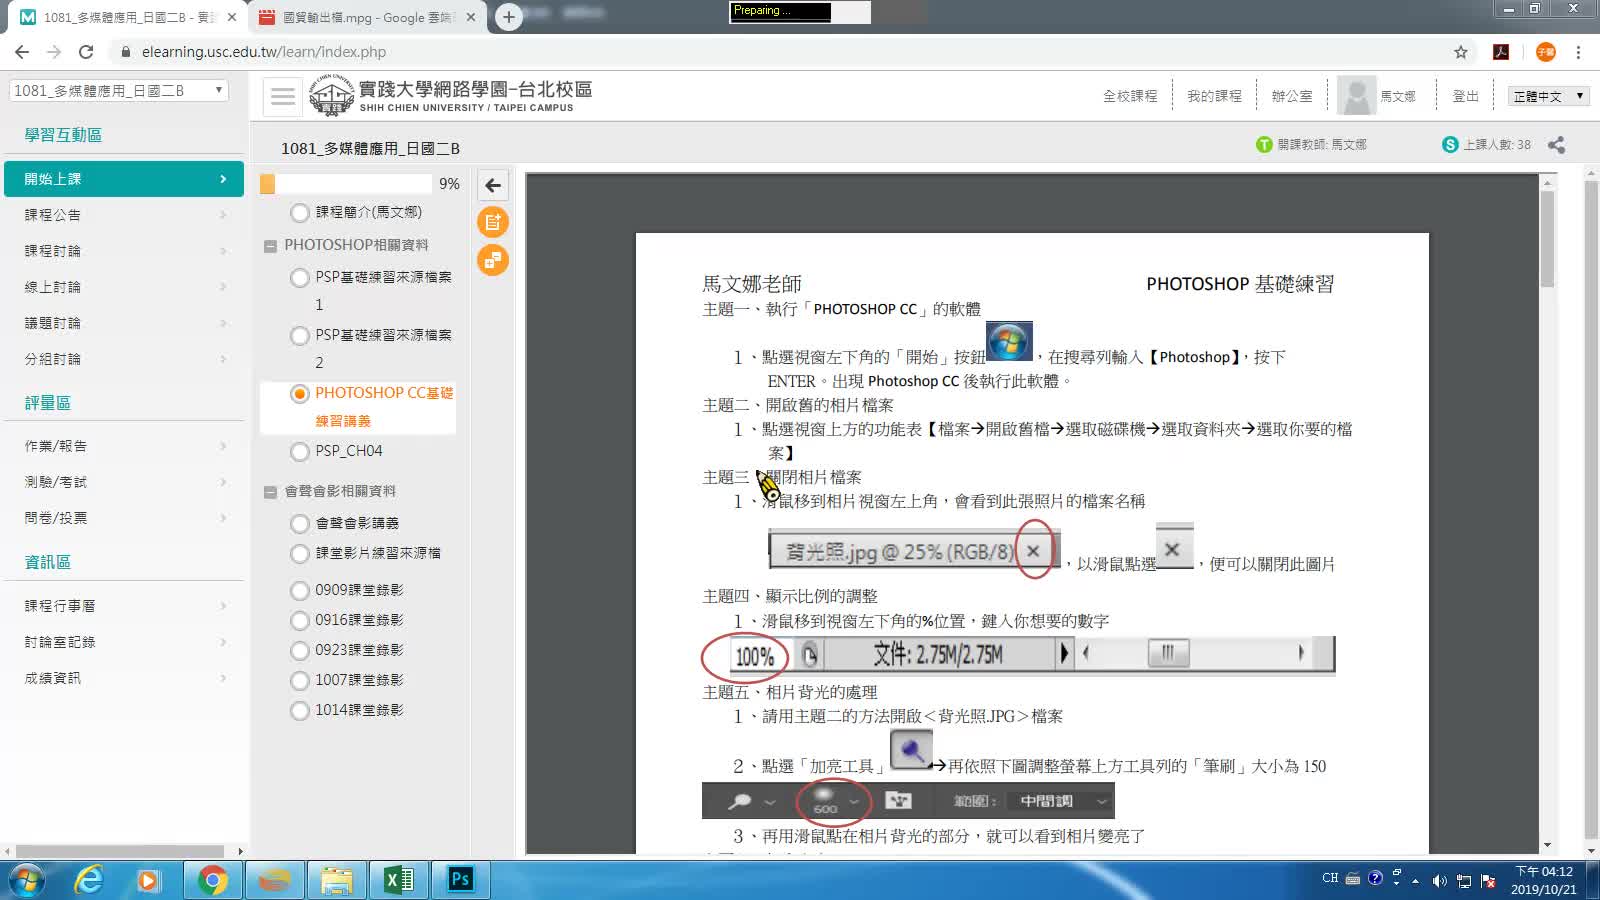Open file explorer folder in taskbar
Viewport: 1600px width, 900px height.
(336, 880)
